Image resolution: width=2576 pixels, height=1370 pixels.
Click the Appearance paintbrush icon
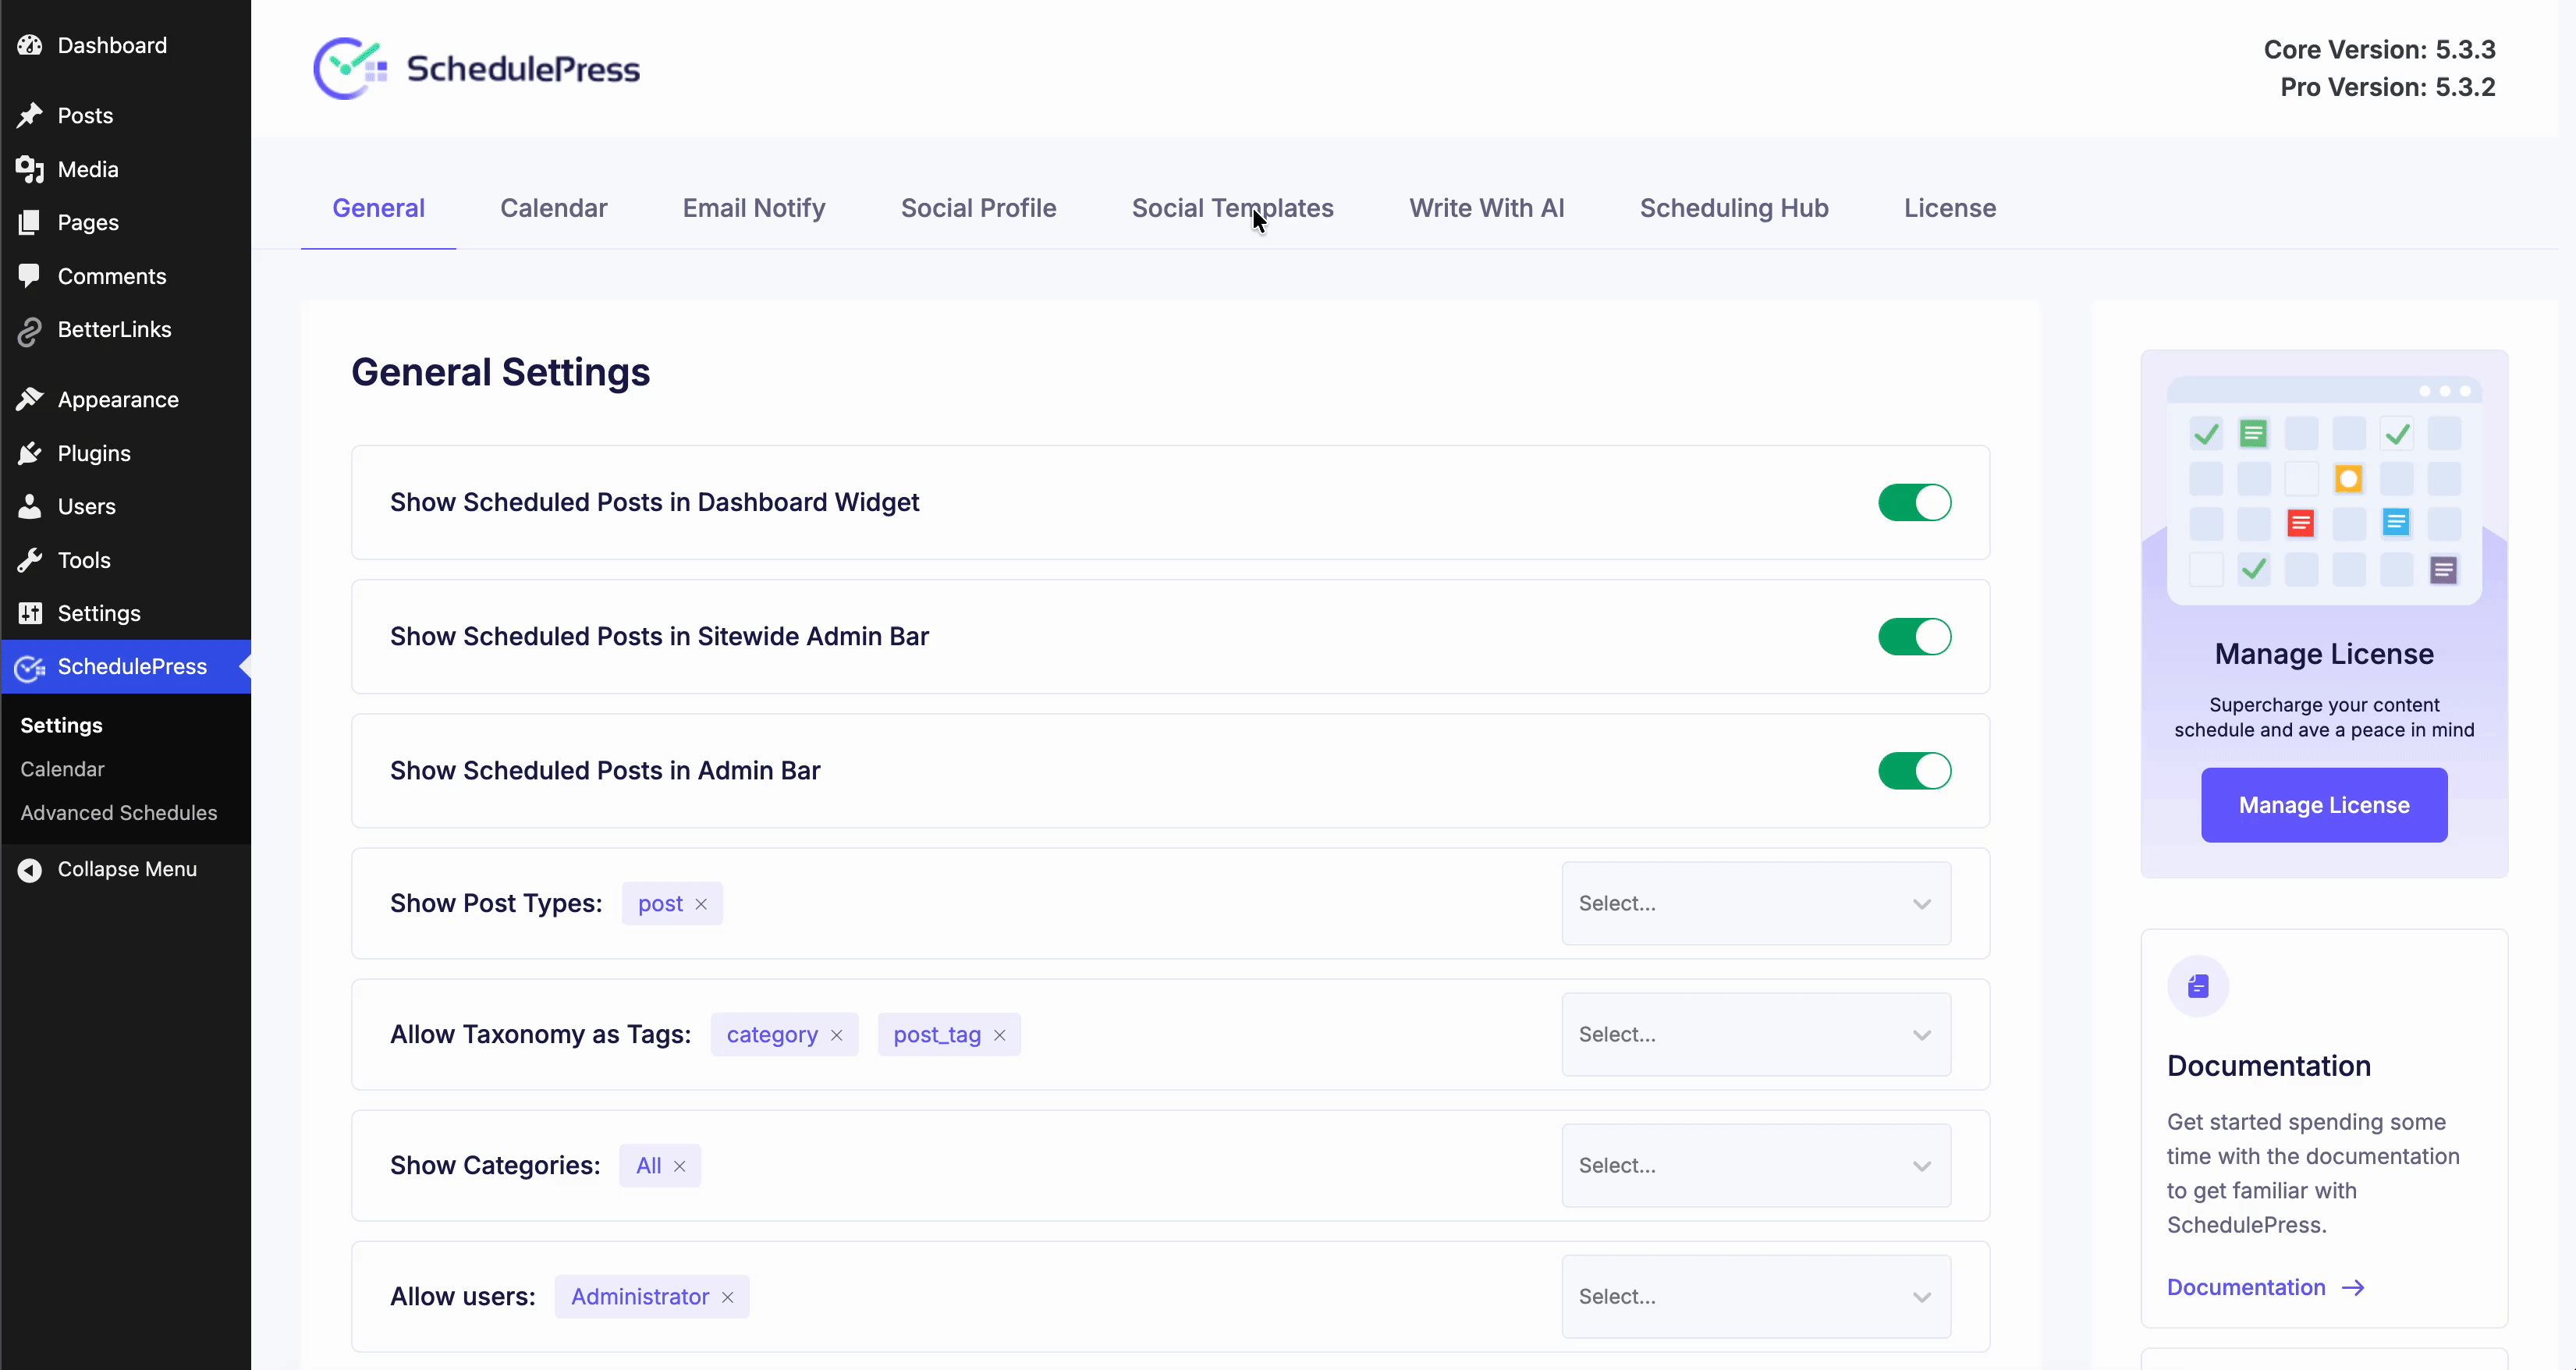[30, 399]
